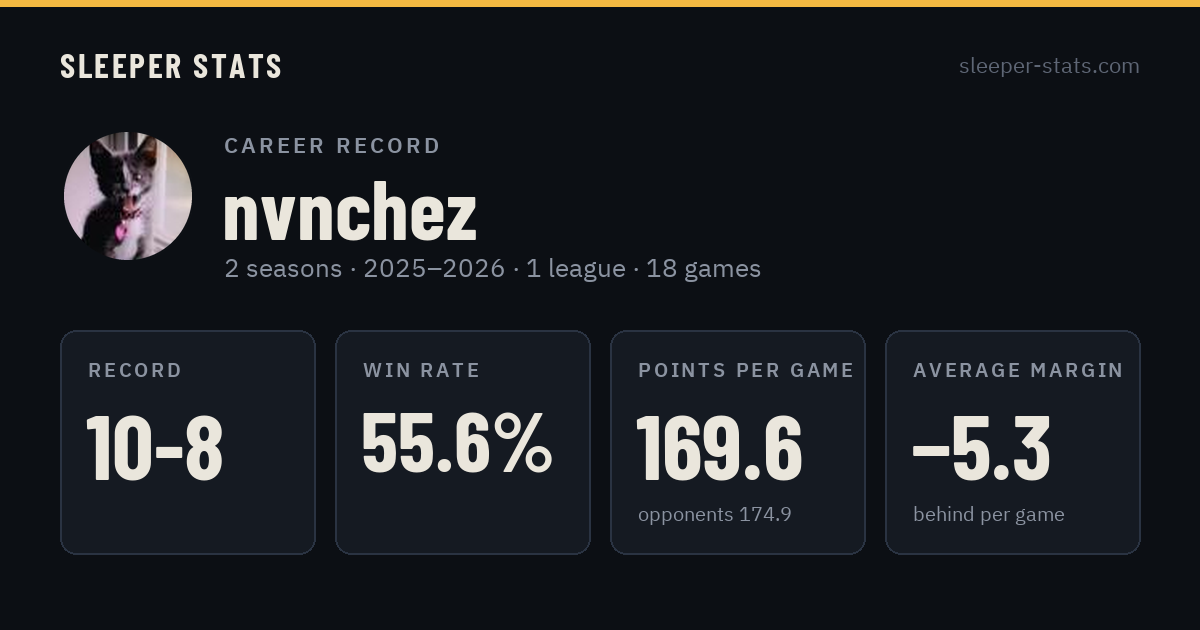This screenshot has width=1200, height=630.
Task: Open the Record stat card
Action: [x=188, y=442]
